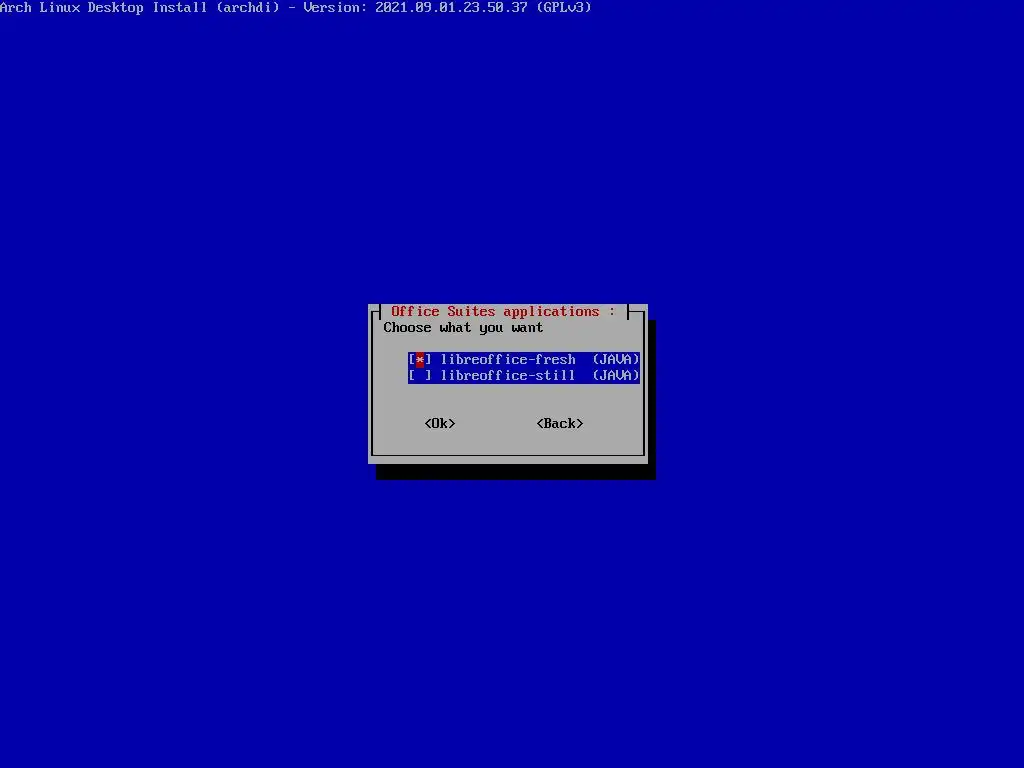Screen dimensions: 1024x768
Task: Select the libreoffice-still package name
Action: [508, 376]
